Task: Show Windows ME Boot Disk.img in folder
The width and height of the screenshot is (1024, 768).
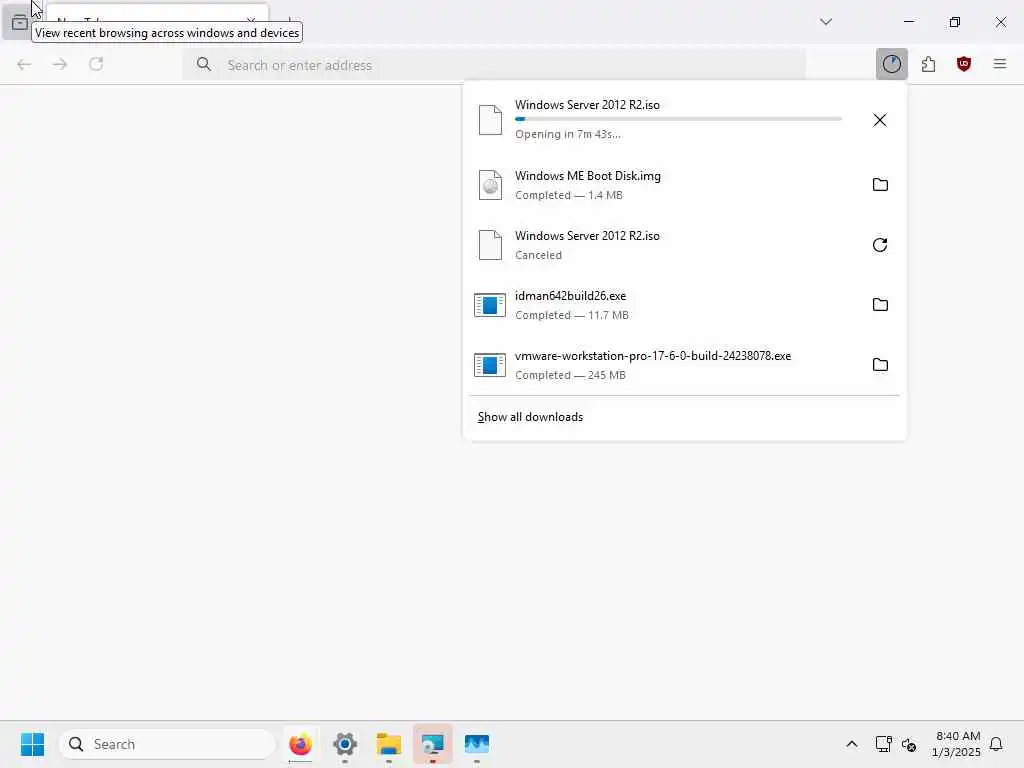Action: (880, 185)
